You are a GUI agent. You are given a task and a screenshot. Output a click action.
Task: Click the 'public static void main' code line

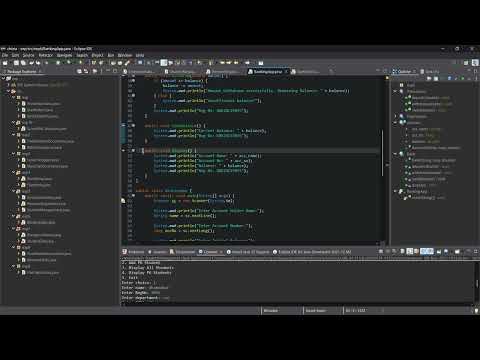tap(189, 196)
